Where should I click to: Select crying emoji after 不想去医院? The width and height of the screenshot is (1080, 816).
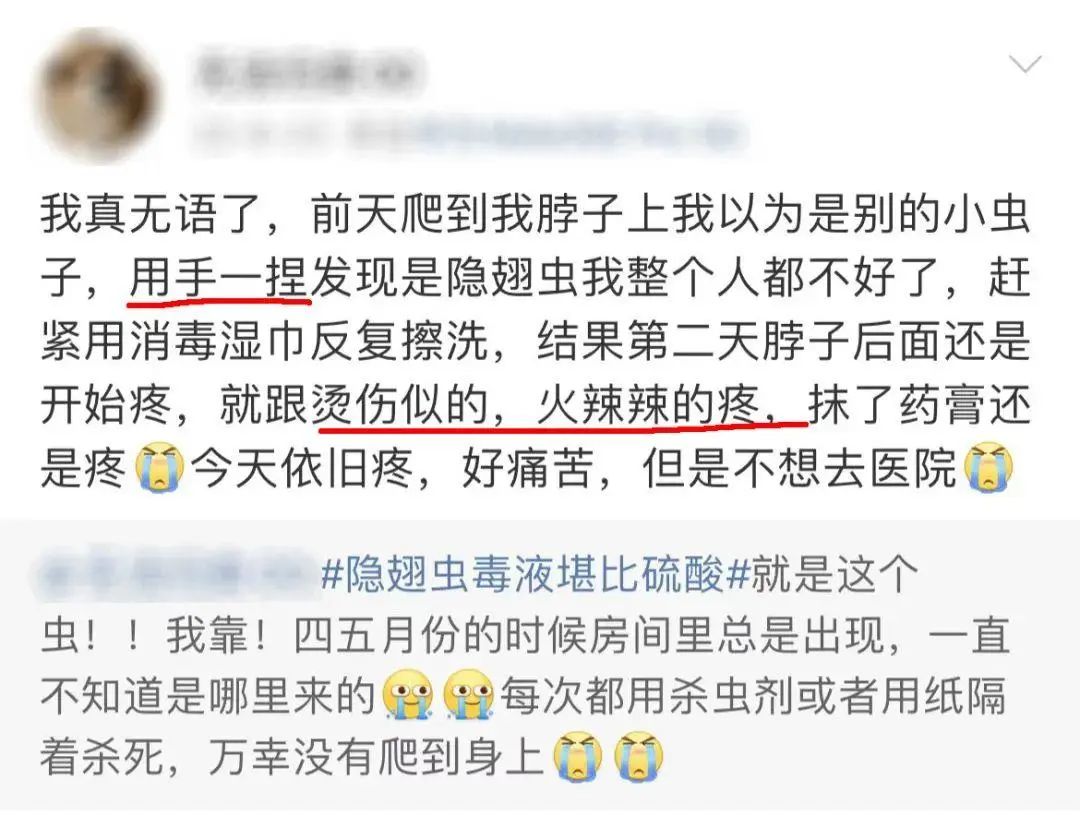click(x=990, y=467)
